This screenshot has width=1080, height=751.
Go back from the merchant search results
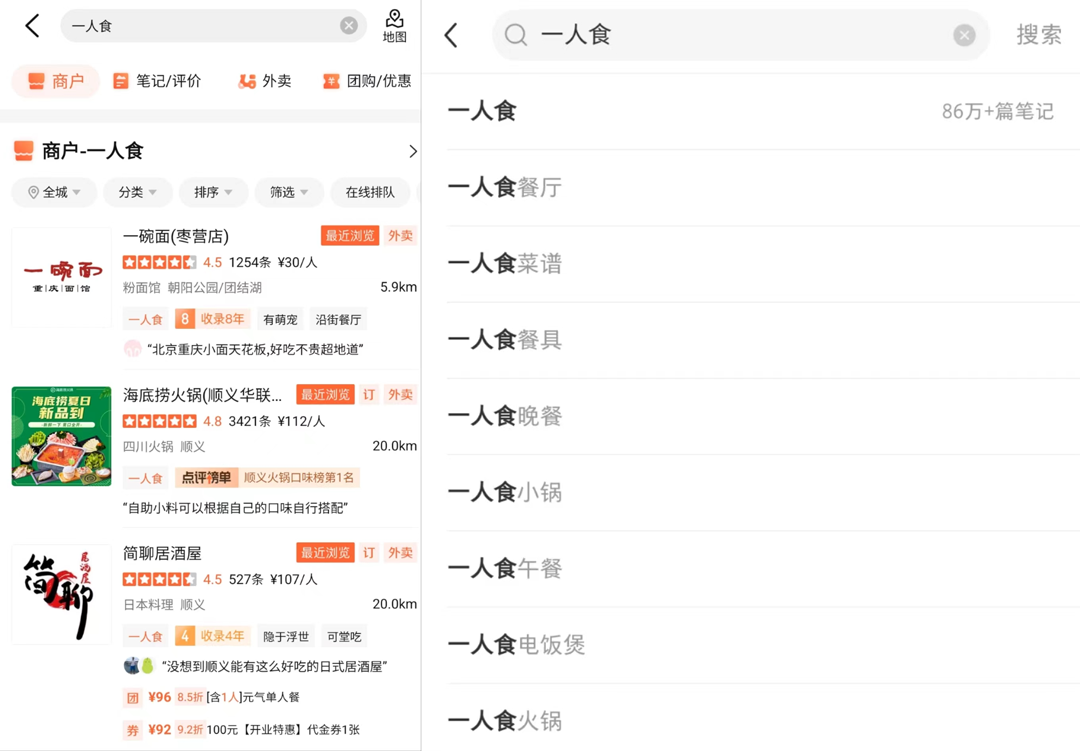point(32,26)
